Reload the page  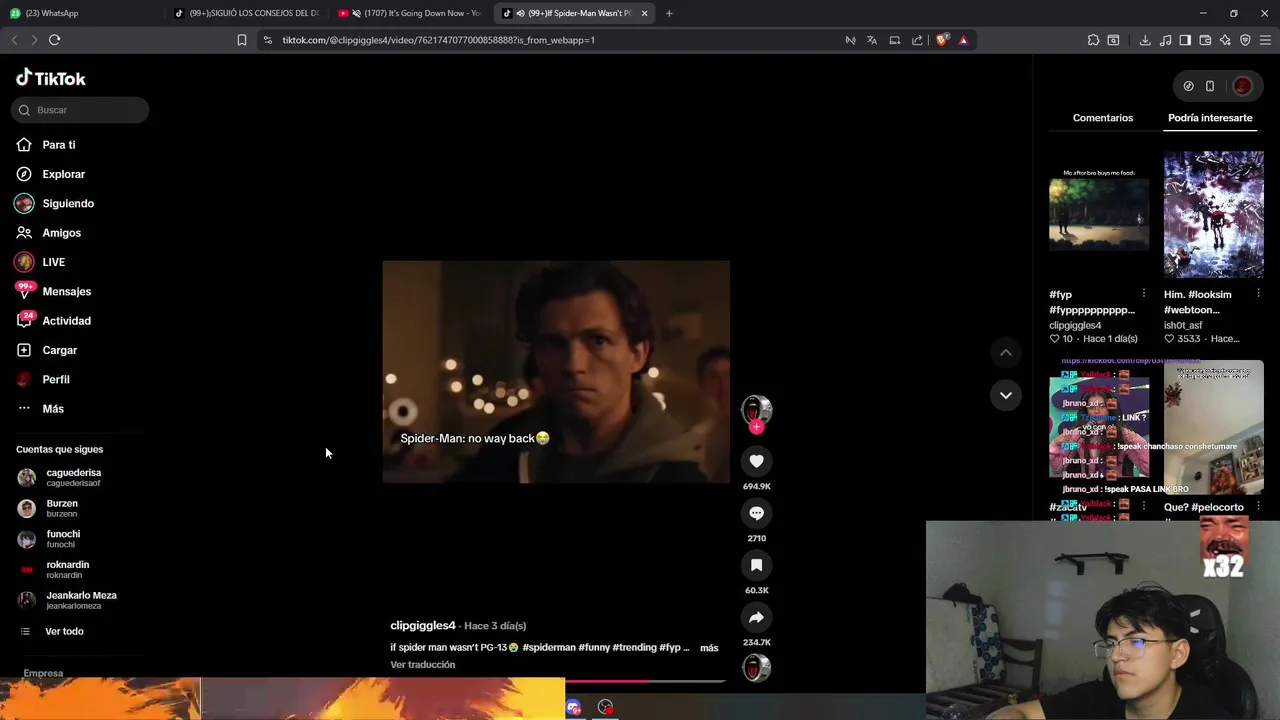coord(55,40)
